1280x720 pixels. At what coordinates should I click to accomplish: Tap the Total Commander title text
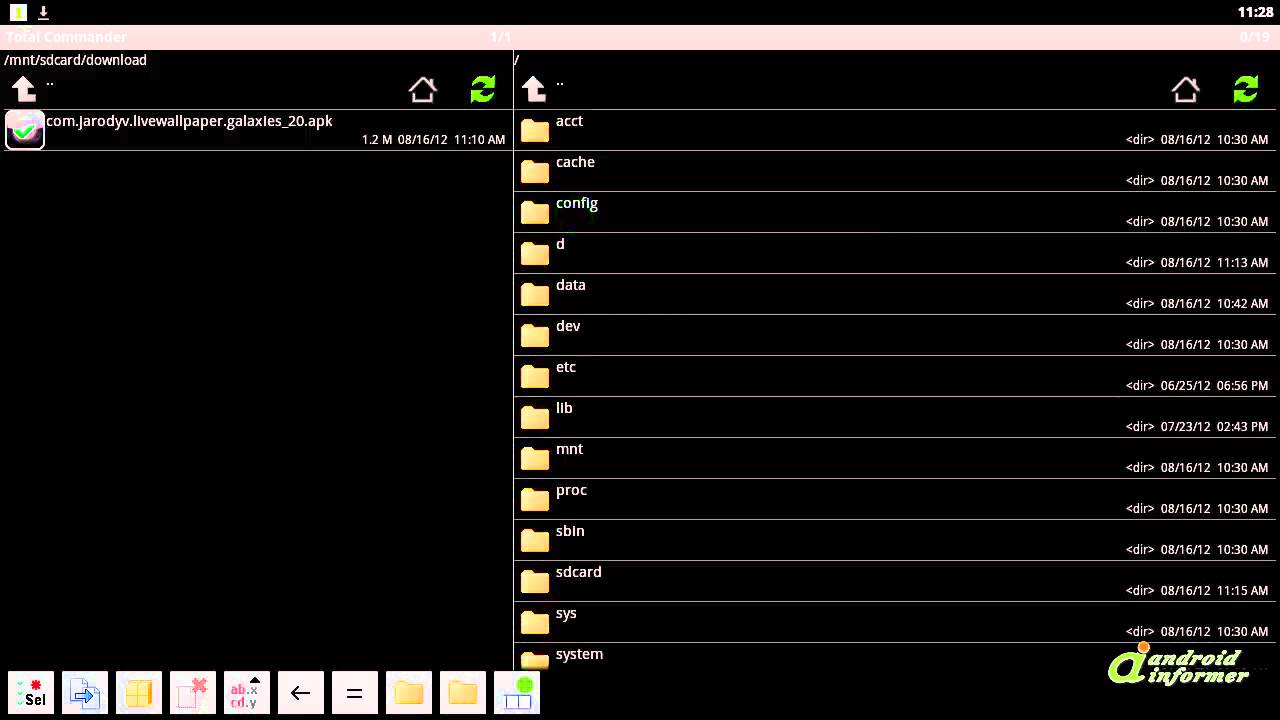66,37
